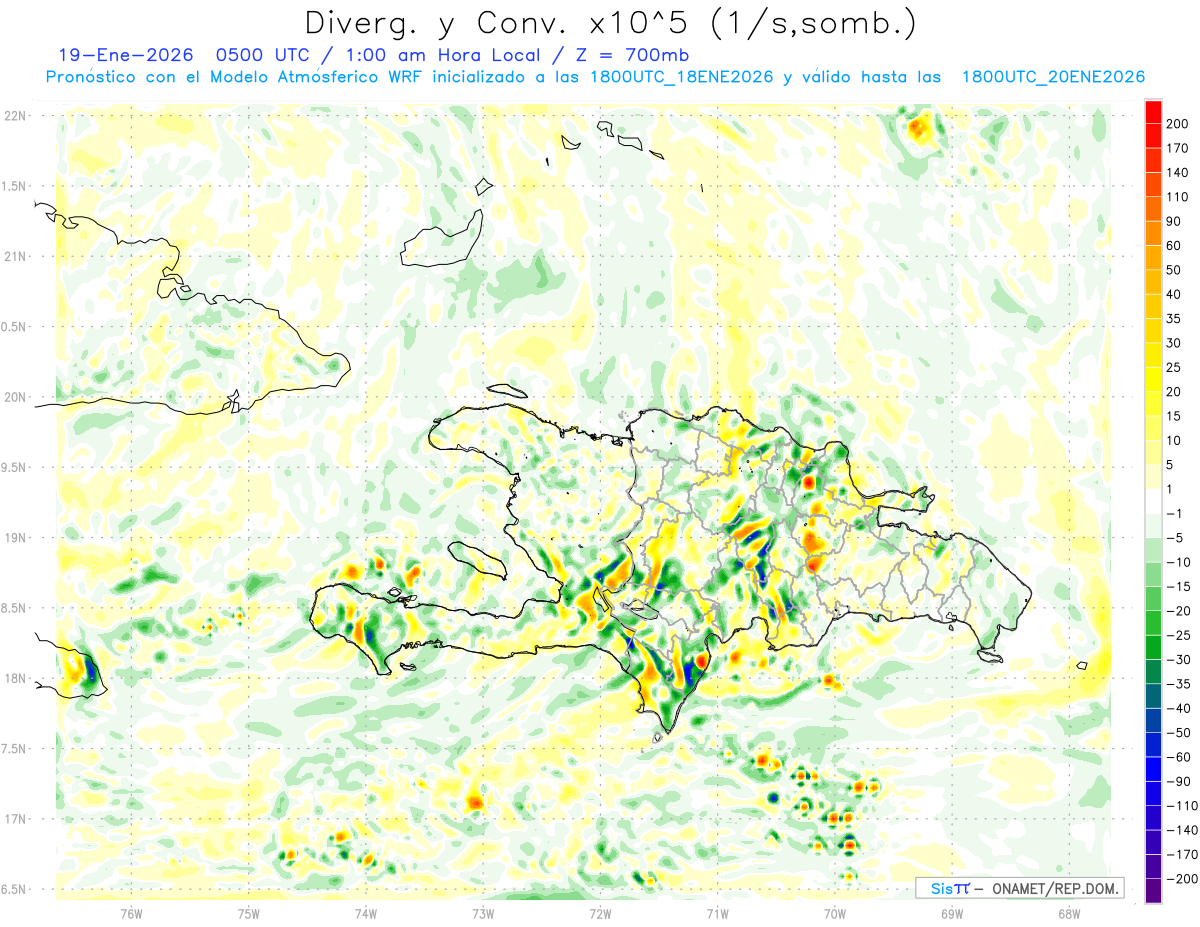Screen dimensions: 1200x927
Task: Click the '68W' longitude label
Action: tap(1068, 912)
